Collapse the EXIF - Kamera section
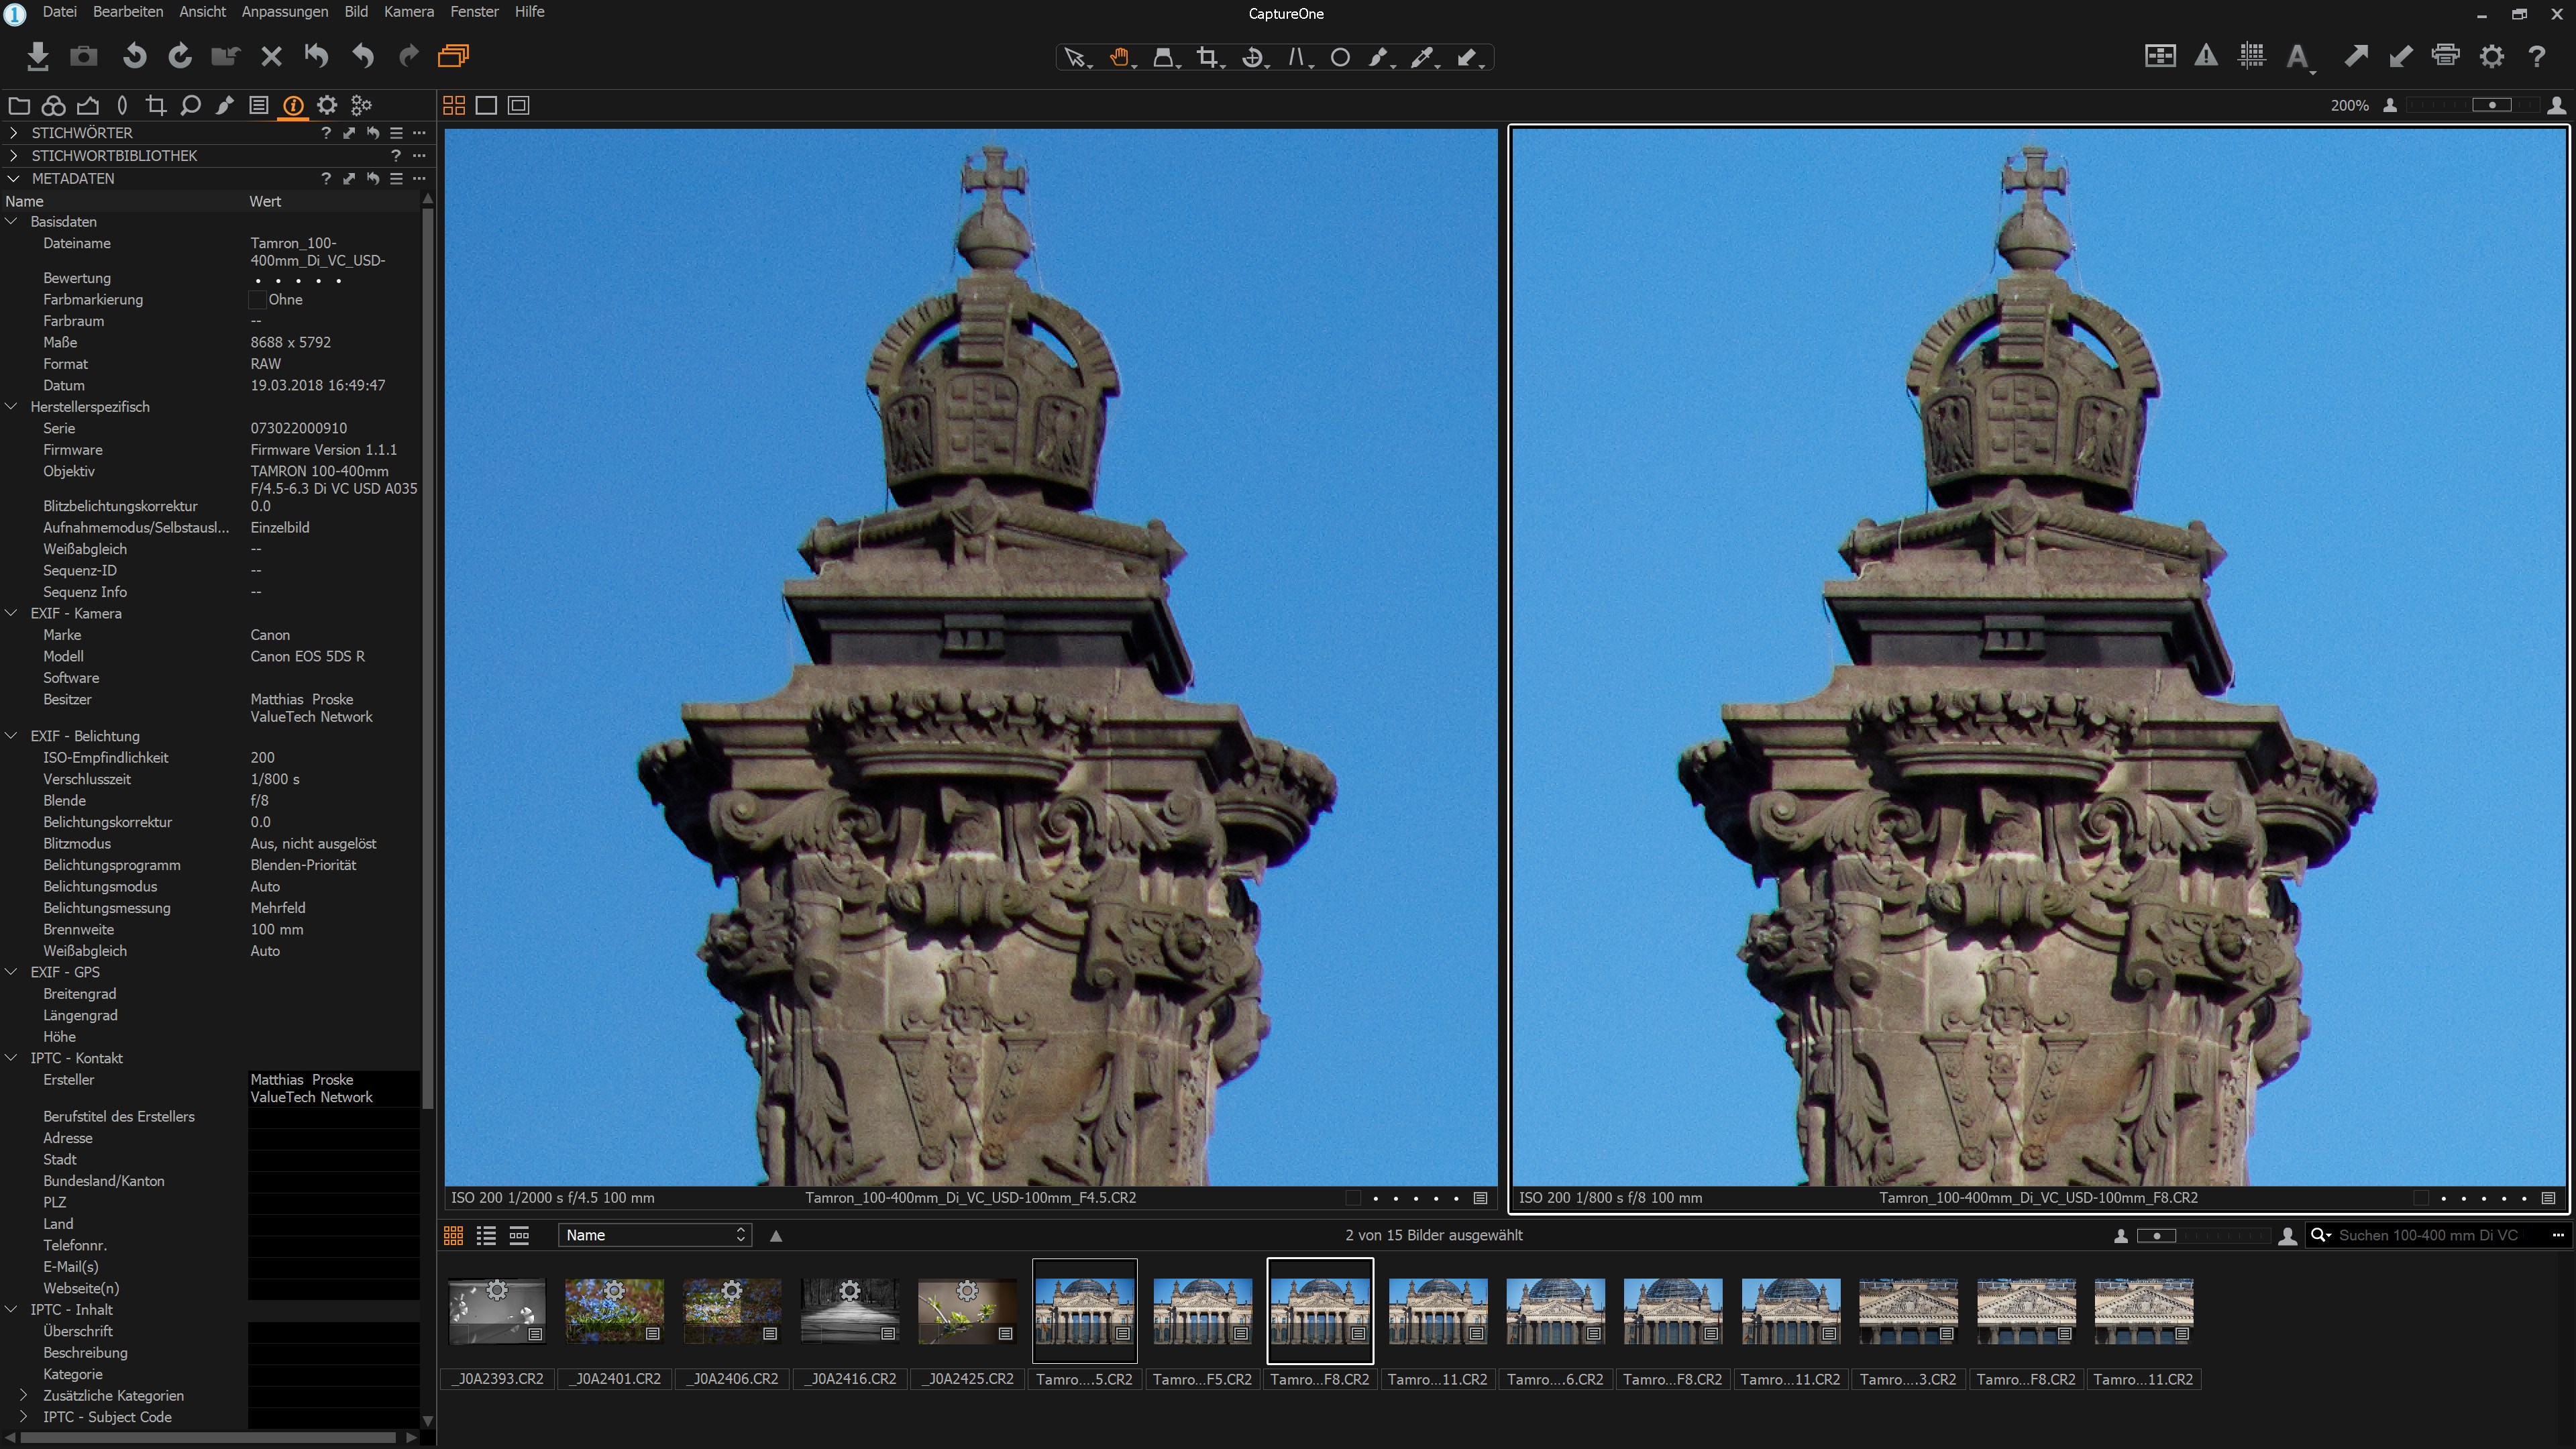Image resolution: width=2576 pixels, height=1449 pixels. pyautogui.click(x=12, y=614)
